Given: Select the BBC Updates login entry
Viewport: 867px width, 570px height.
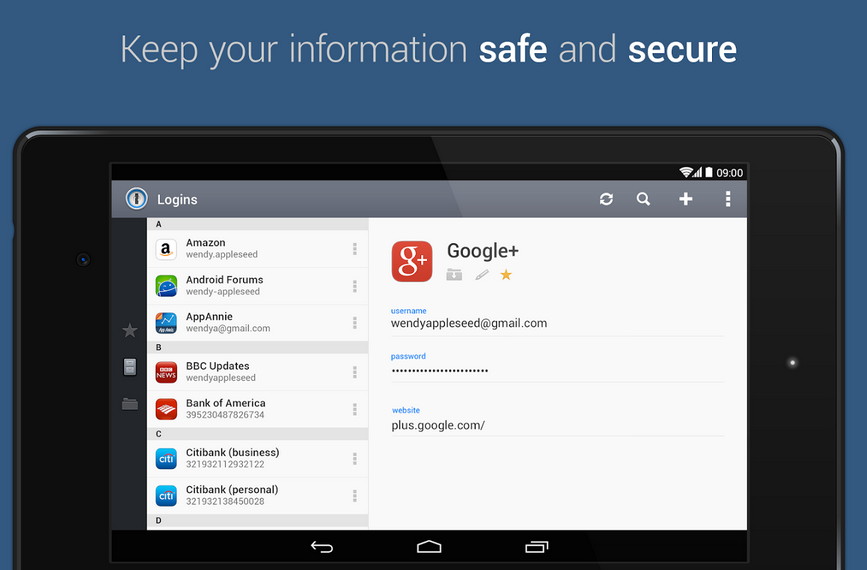Looking at the screenshot, I should [x=258, y=372].
